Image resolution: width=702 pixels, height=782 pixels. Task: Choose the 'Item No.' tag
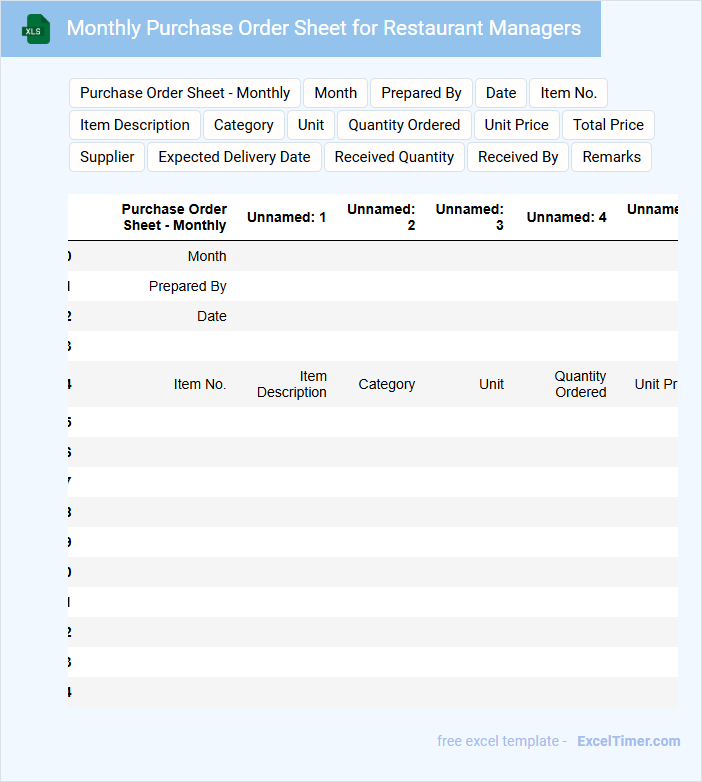[568, 93]
